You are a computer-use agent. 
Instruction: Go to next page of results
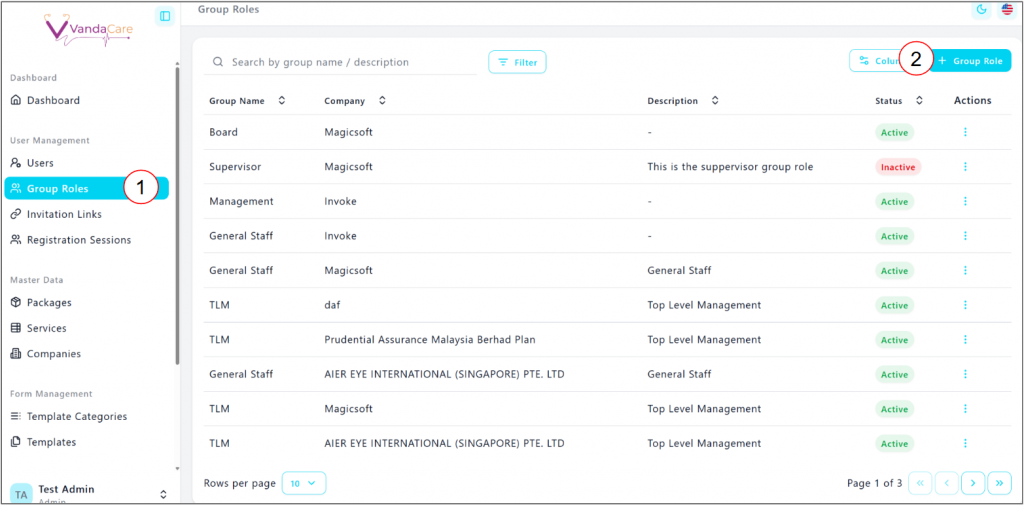click(x=973, y=483)
